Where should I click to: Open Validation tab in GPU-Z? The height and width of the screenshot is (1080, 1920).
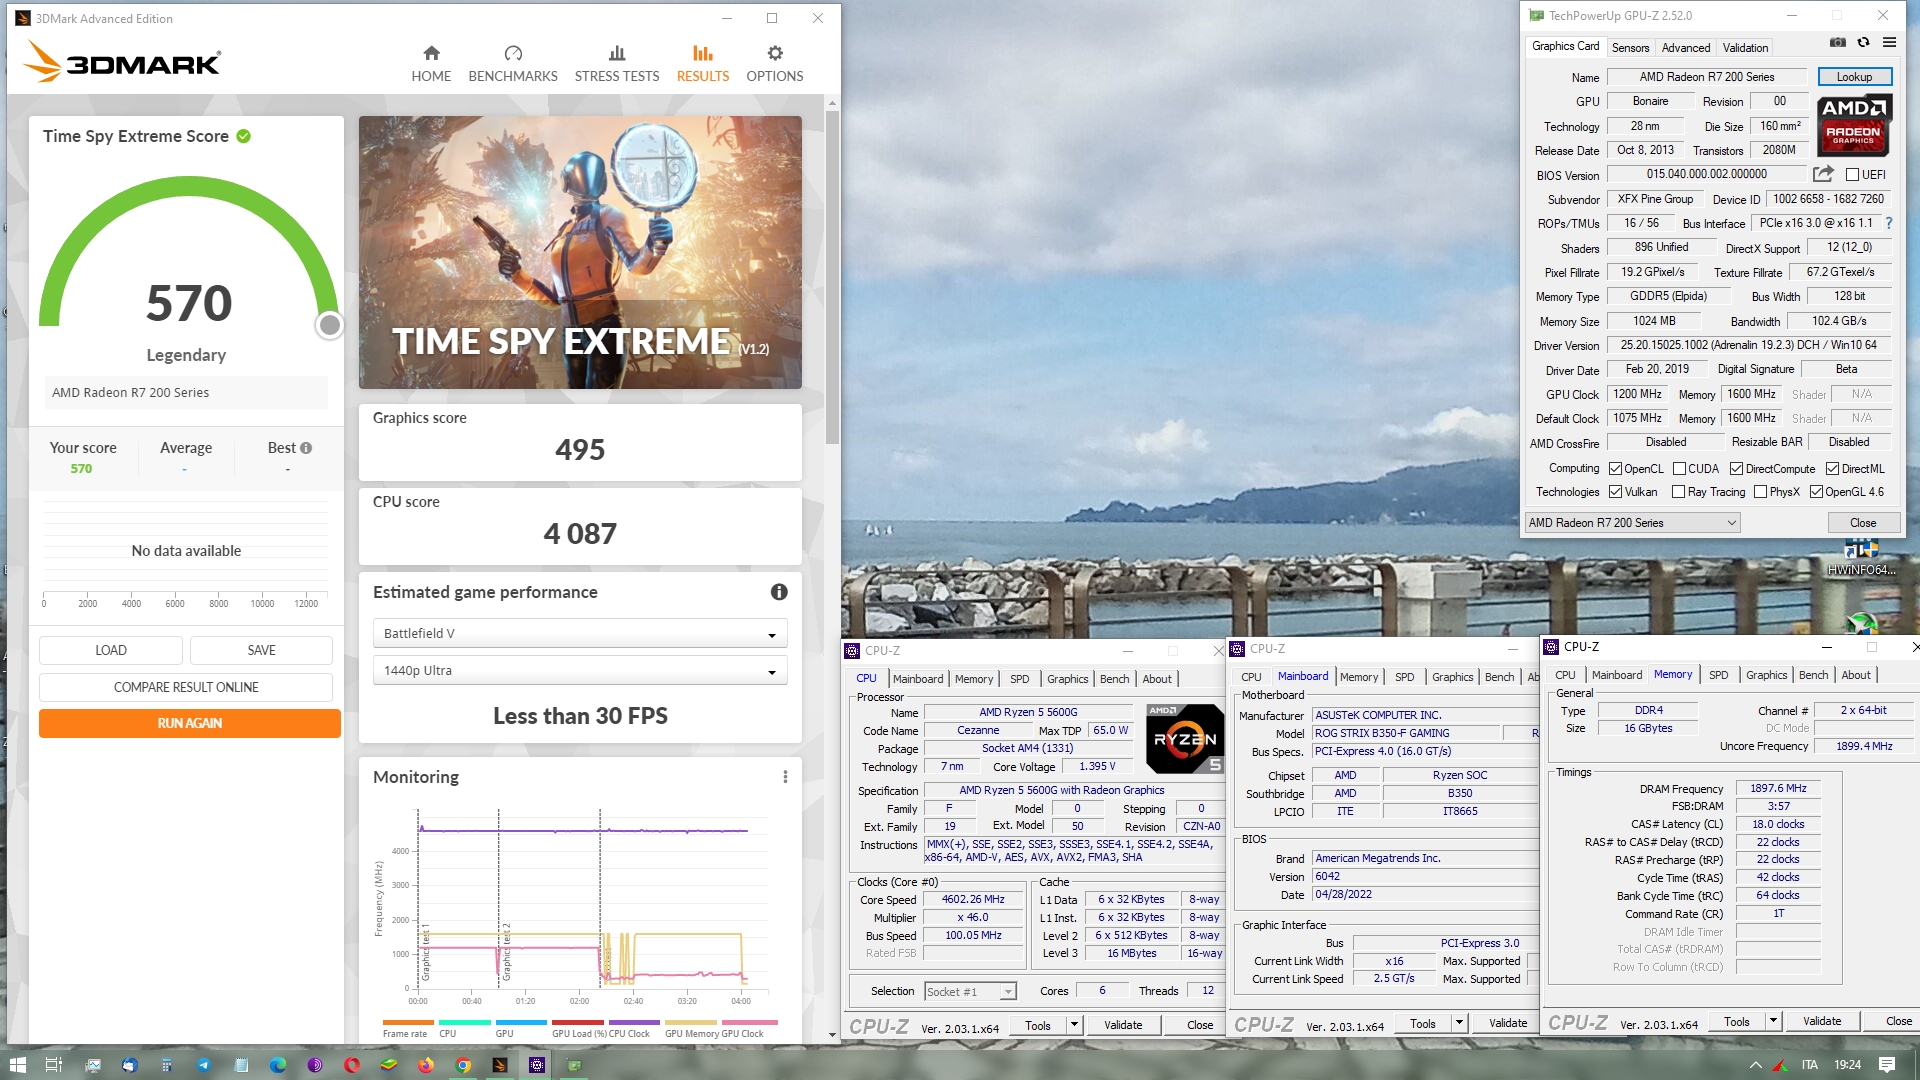pyautogui.click(x=1745, y=48)
